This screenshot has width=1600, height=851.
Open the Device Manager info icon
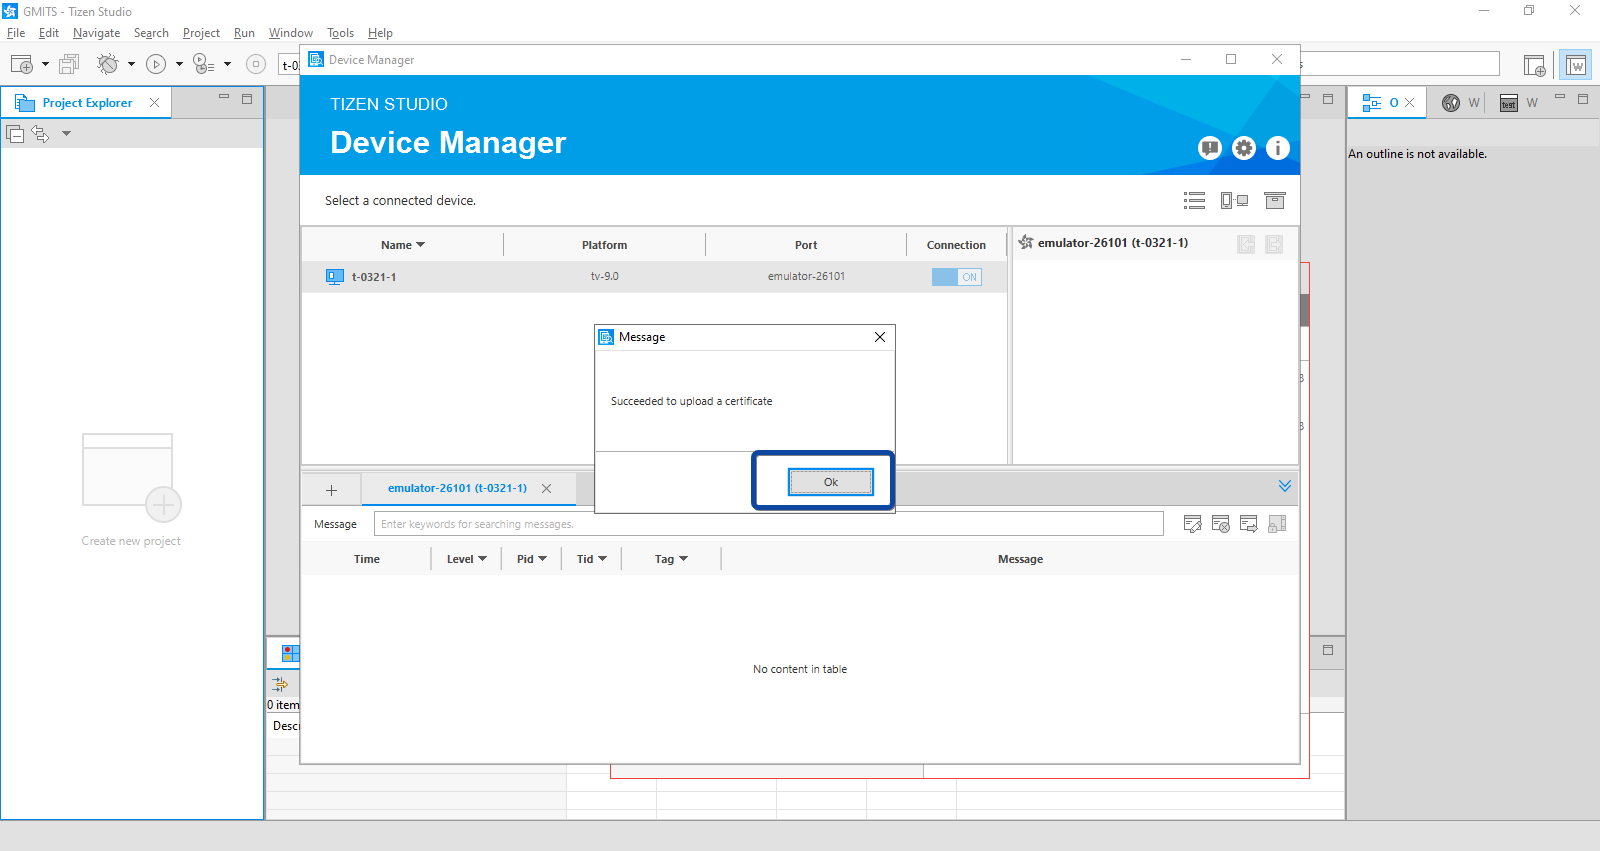click(x=1278, y=148)
